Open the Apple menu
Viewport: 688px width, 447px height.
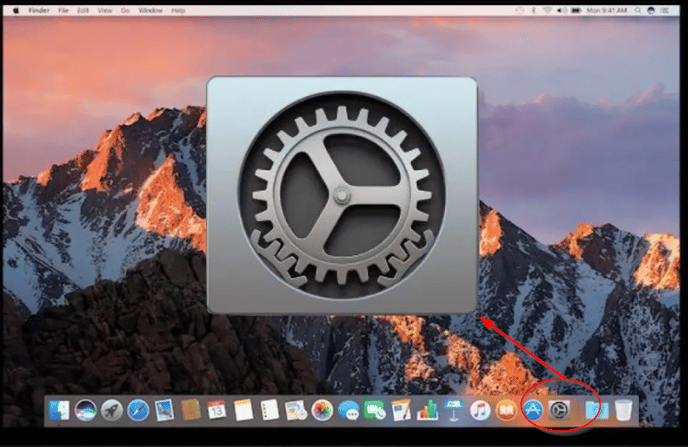[16, 10]
